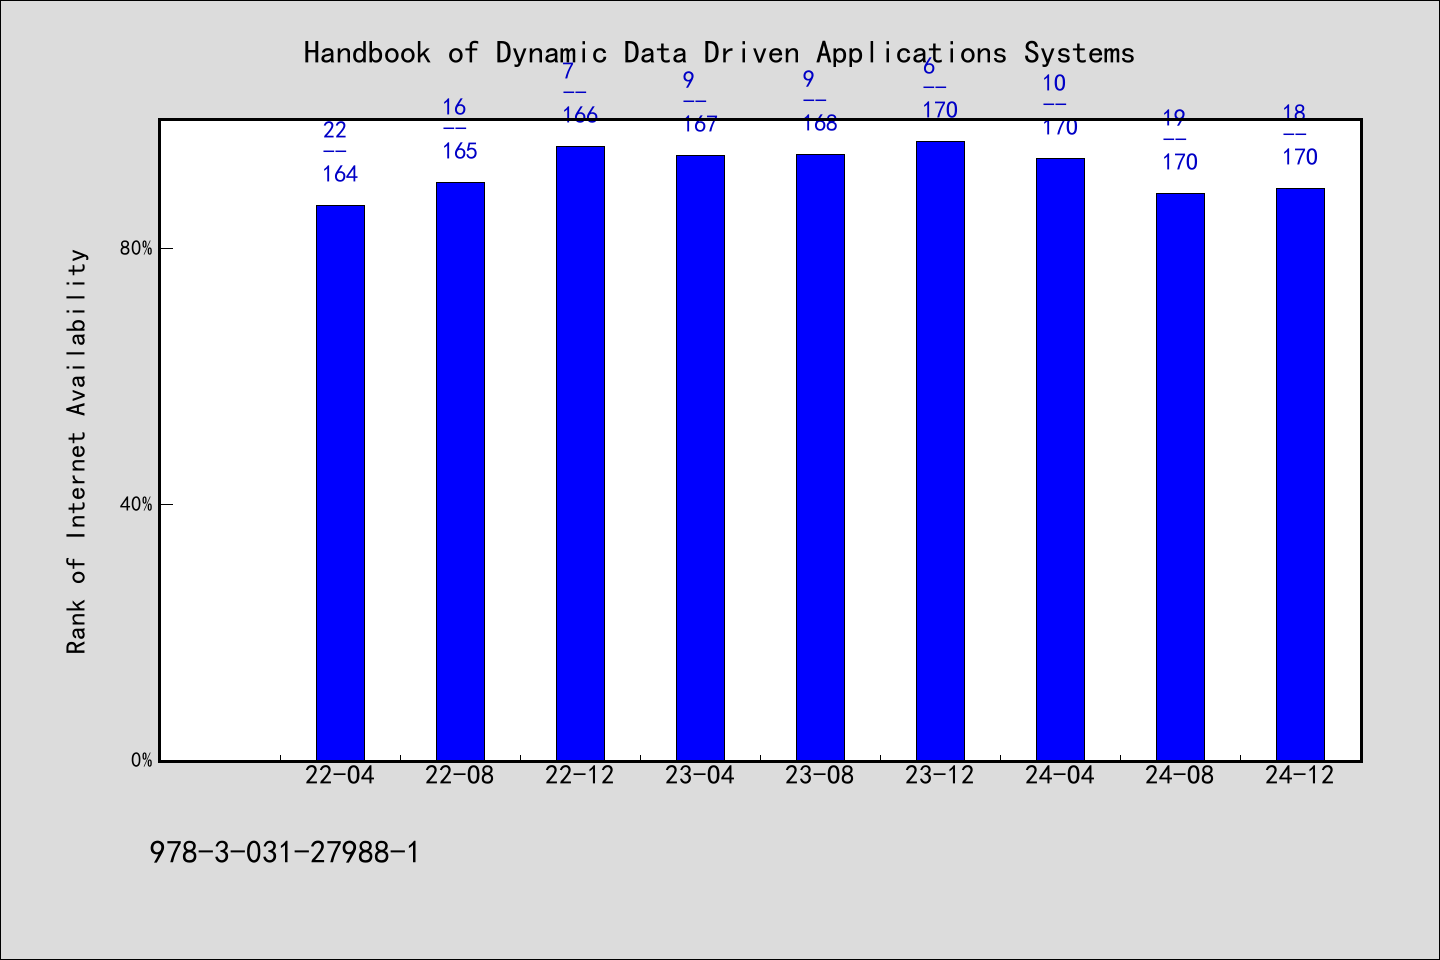Image resolution: width=1440 pixels, height=960 pixels.
Task: Select the blue bar for 23-08
Action: click(x=820, y=457)
